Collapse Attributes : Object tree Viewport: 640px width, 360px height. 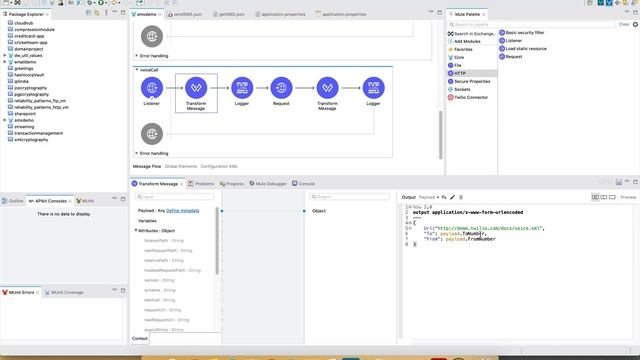pos(136,231)
